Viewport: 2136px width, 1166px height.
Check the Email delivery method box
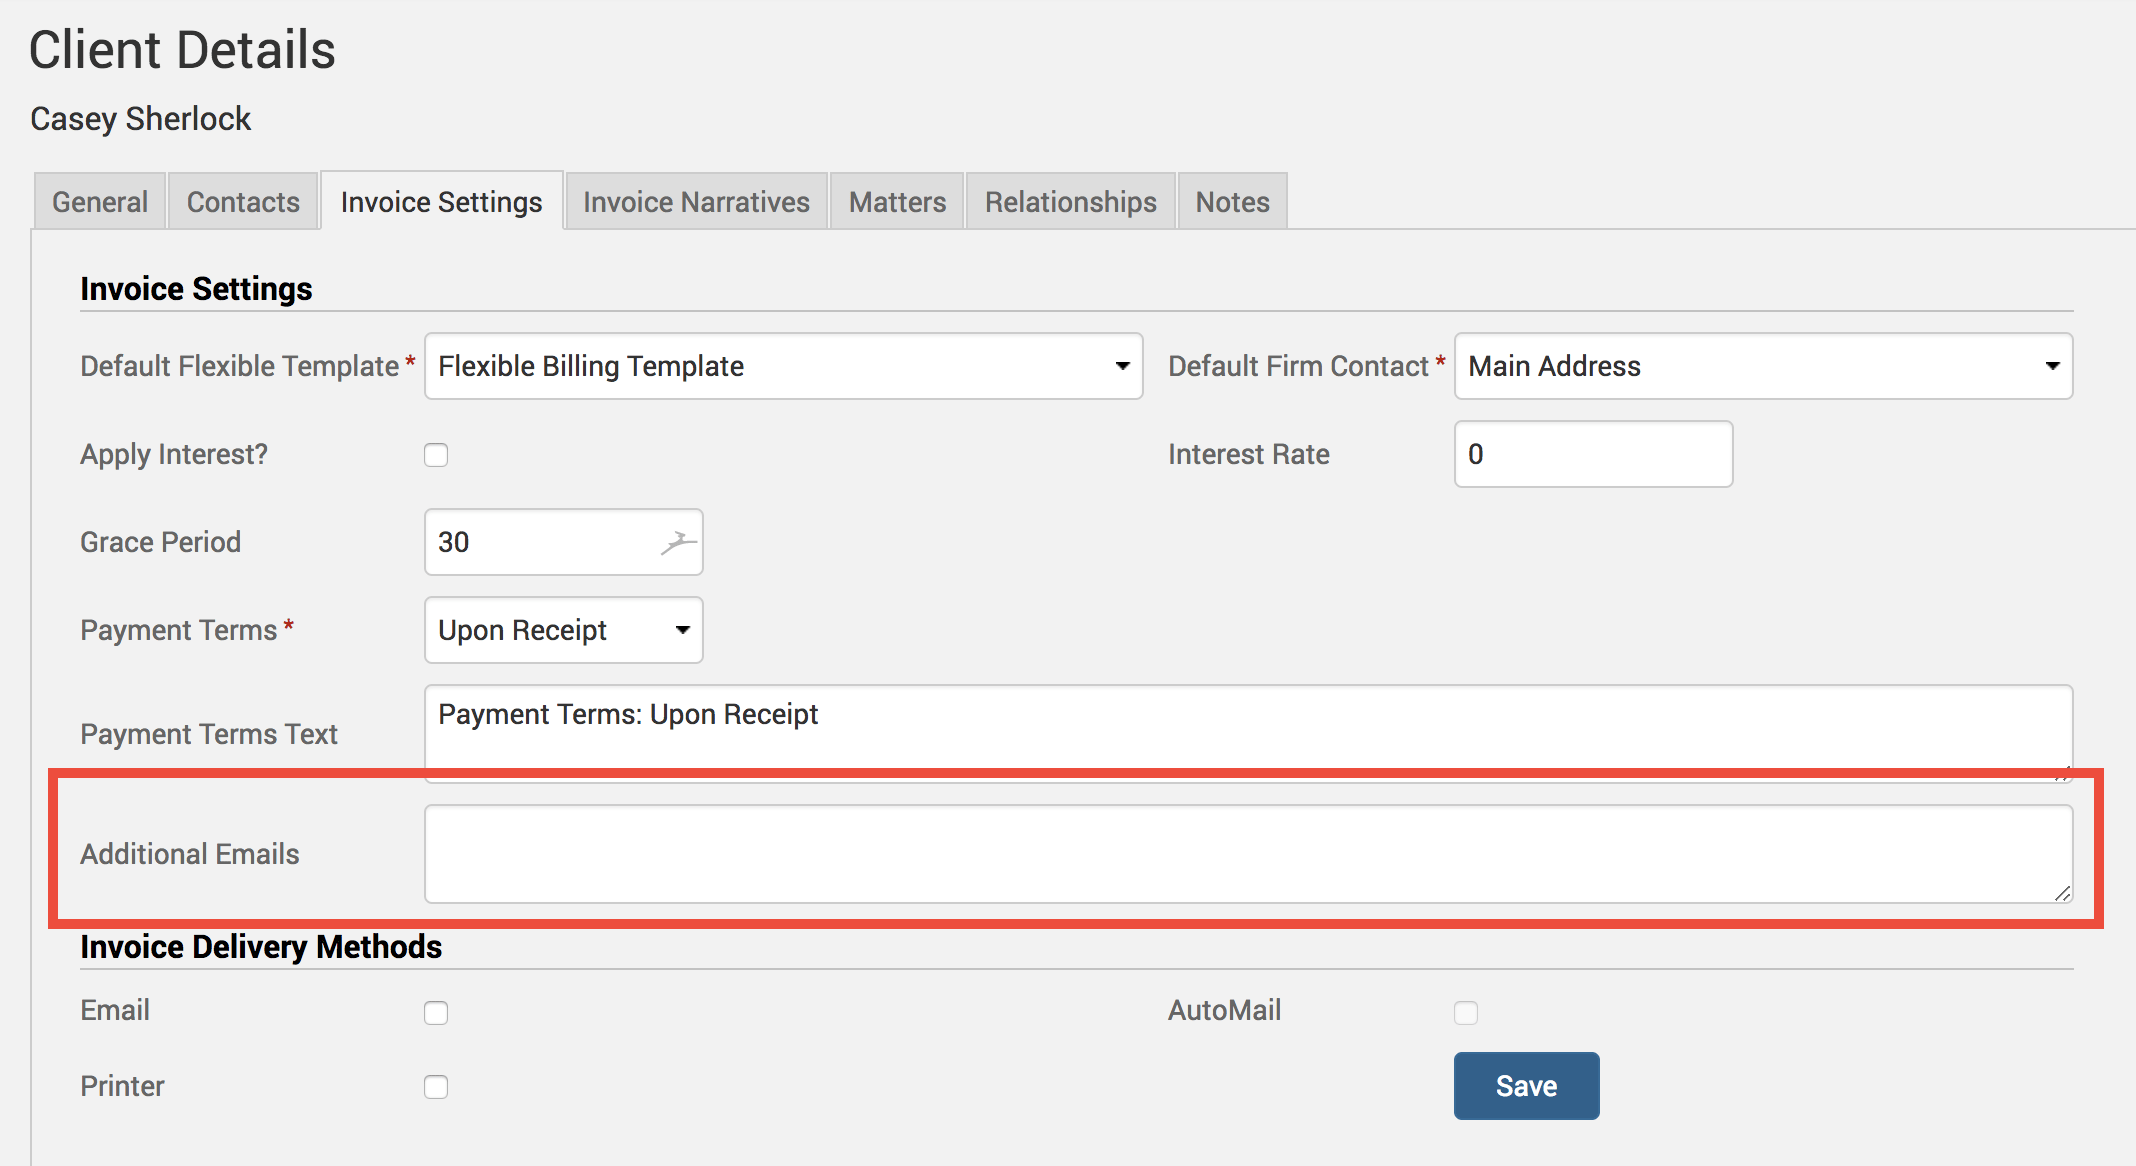[x=436, y=1013]
